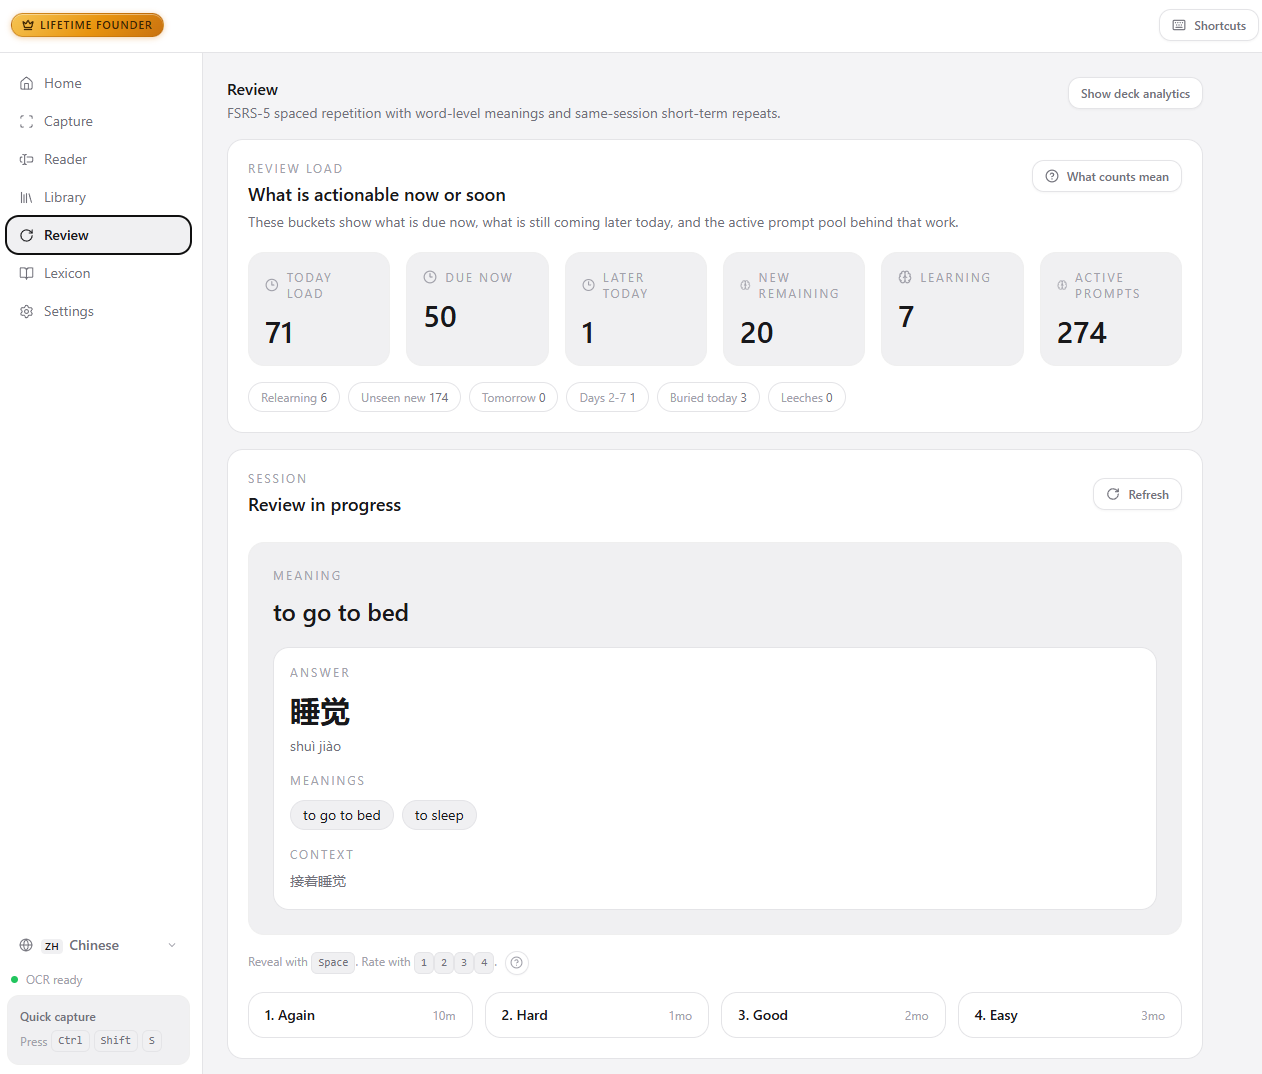This screenshot has height=1074, width=1262.
Task: Click the Capture frame icon
Action: 27,121
